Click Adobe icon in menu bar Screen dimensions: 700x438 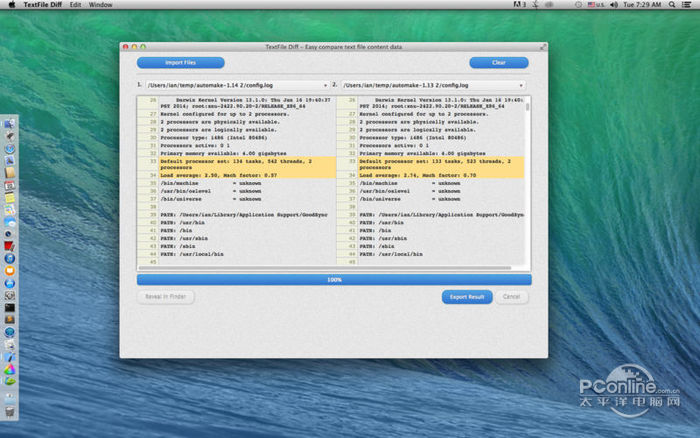tap(519, 4)
